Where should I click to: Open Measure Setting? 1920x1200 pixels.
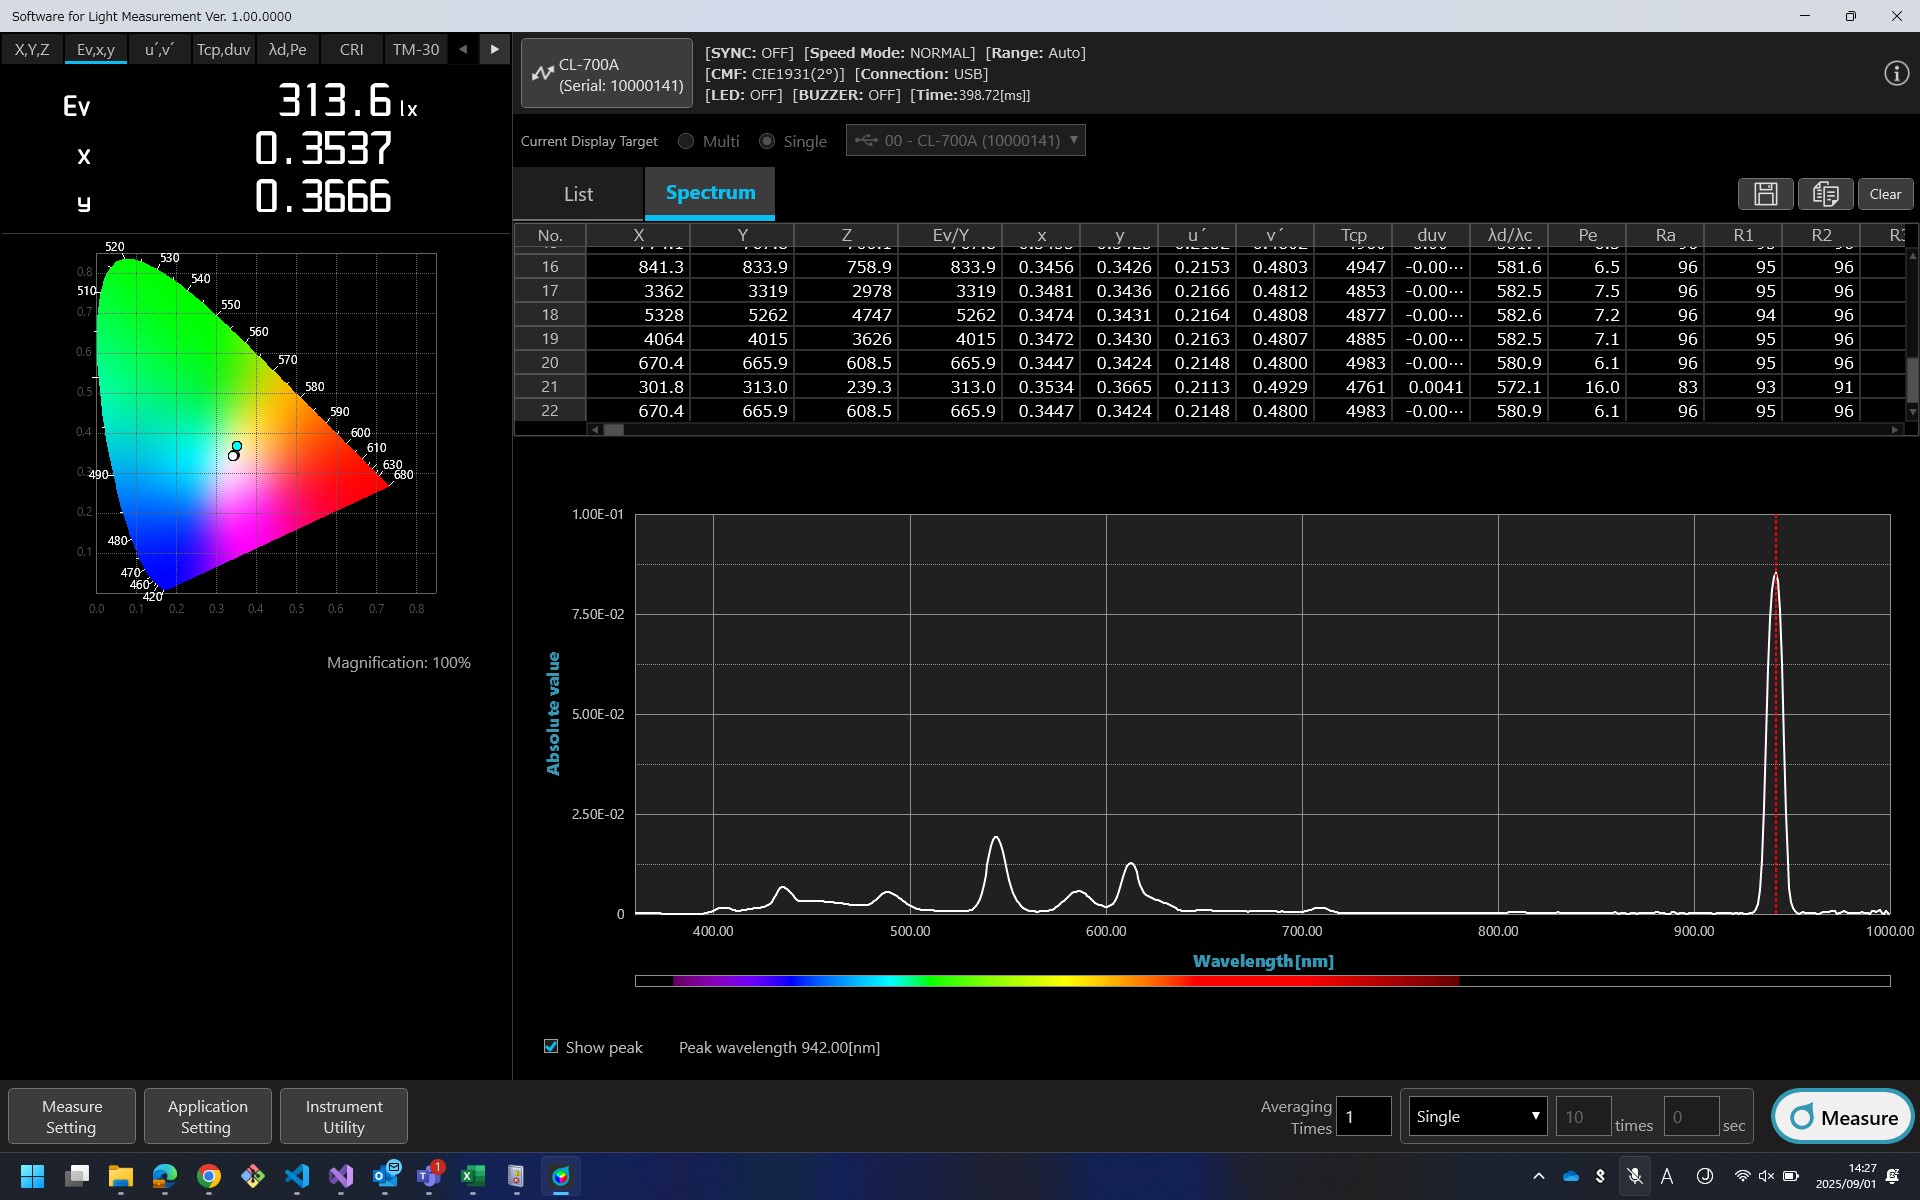click(x=72, y=1116)
